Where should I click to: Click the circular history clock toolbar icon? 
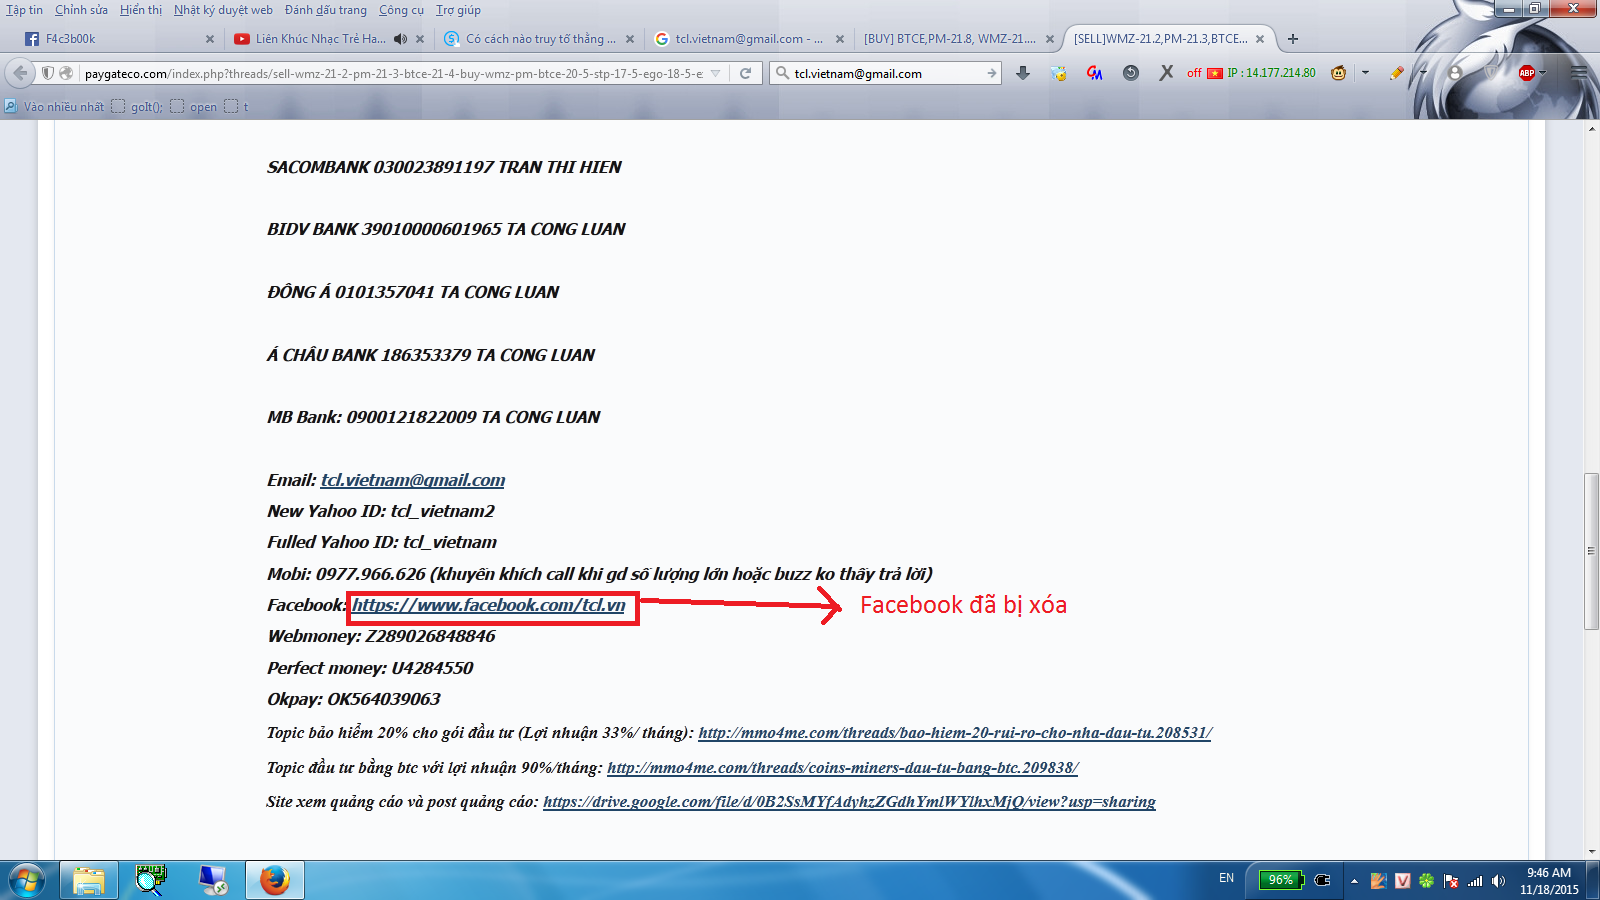[x=1131, y=73]
